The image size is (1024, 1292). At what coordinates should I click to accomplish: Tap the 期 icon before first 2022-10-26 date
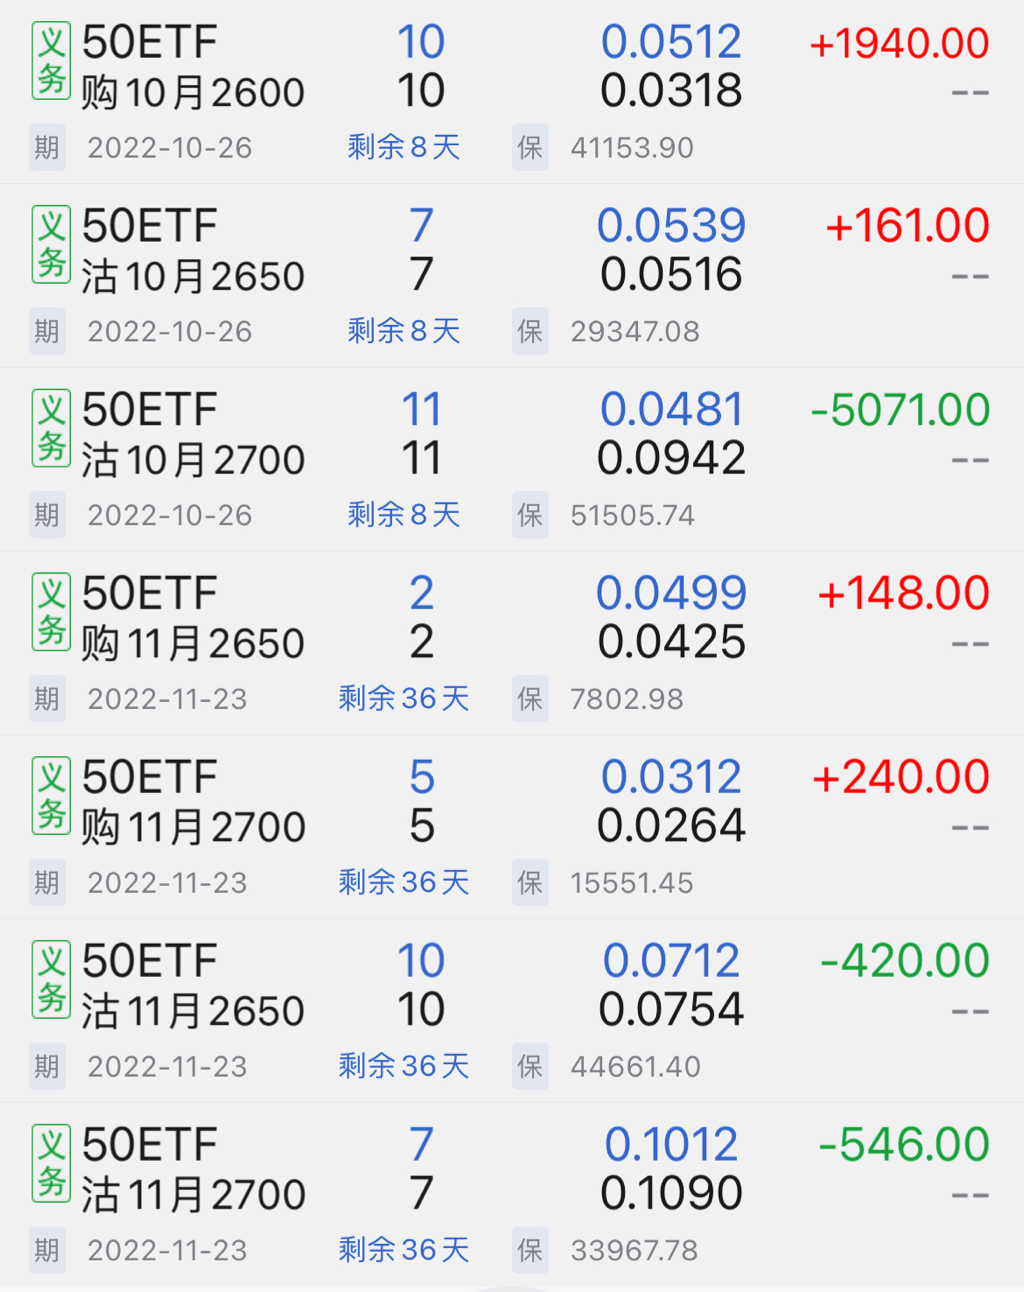pyautogui.click(x=47, y=148)
